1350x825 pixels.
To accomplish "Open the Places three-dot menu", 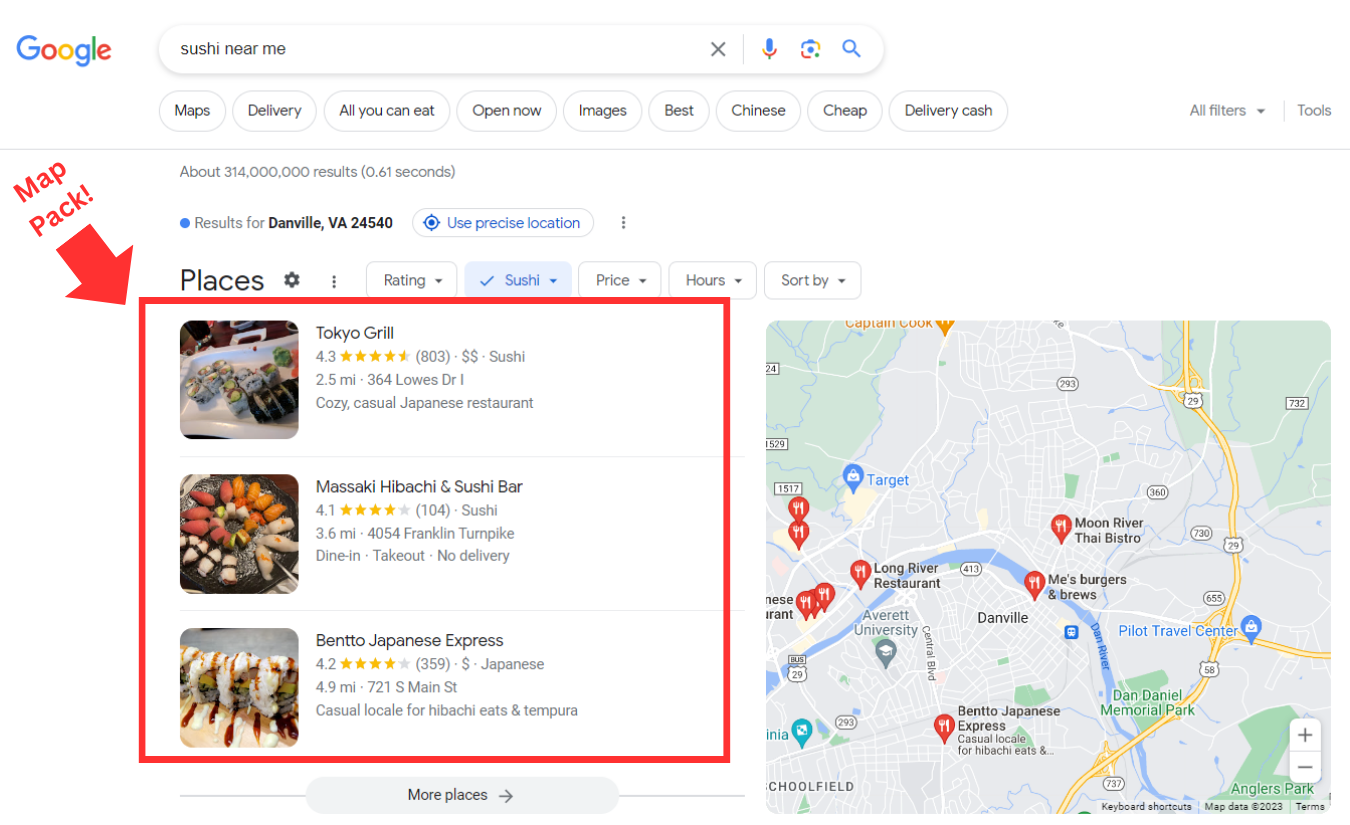I will 334,281.
